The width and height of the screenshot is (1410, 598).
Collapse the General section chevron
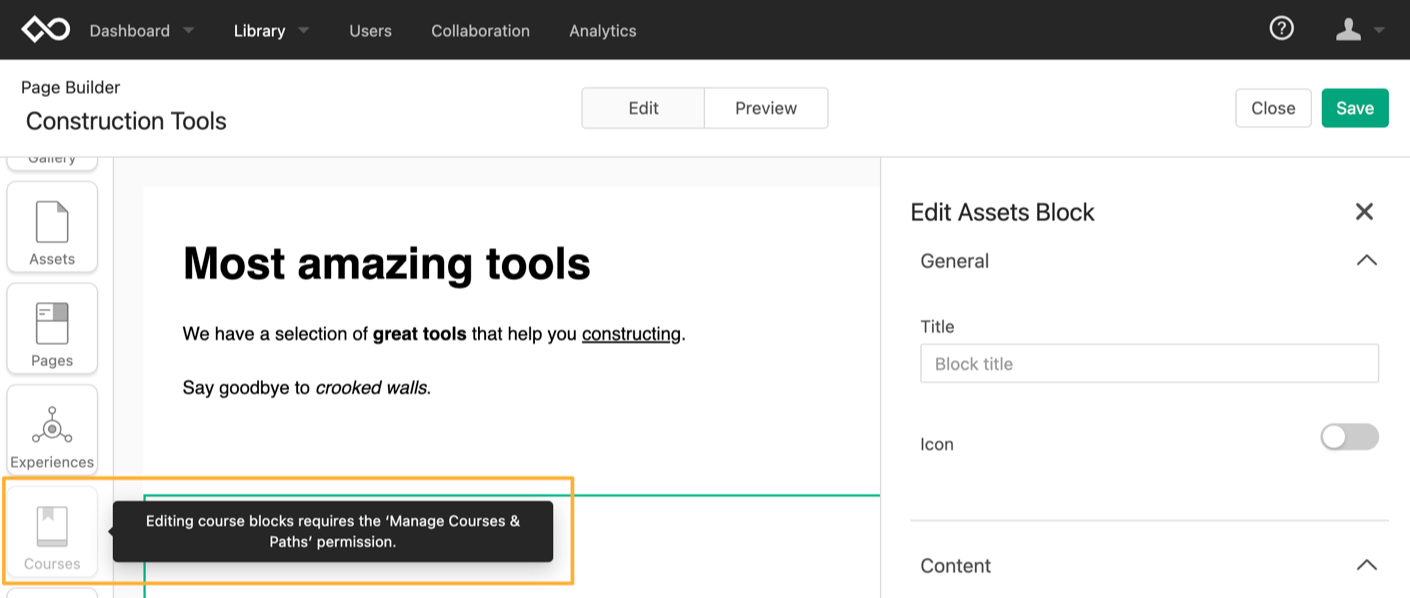1366,261
